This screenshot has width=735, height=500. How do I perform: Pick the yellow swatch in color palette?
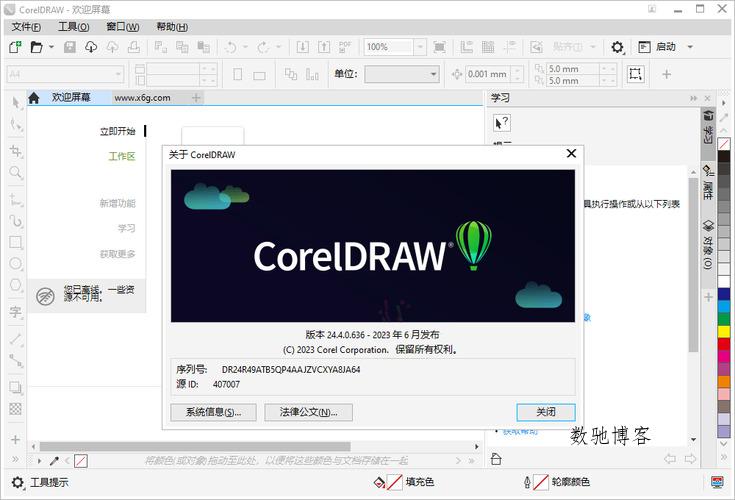pyautogui.click(x=724, y=331)
